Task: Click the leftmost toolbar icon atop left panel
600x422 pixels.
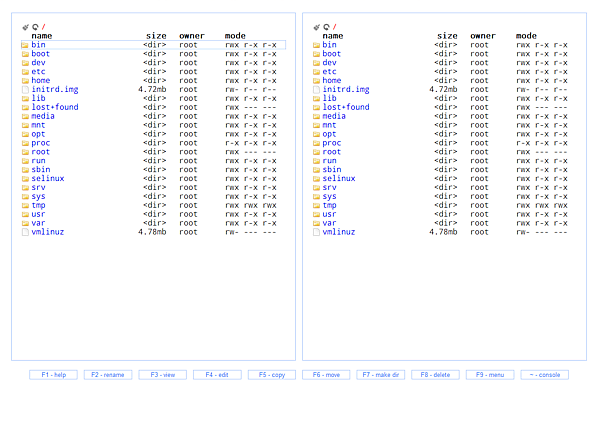Action: point(24,27)
